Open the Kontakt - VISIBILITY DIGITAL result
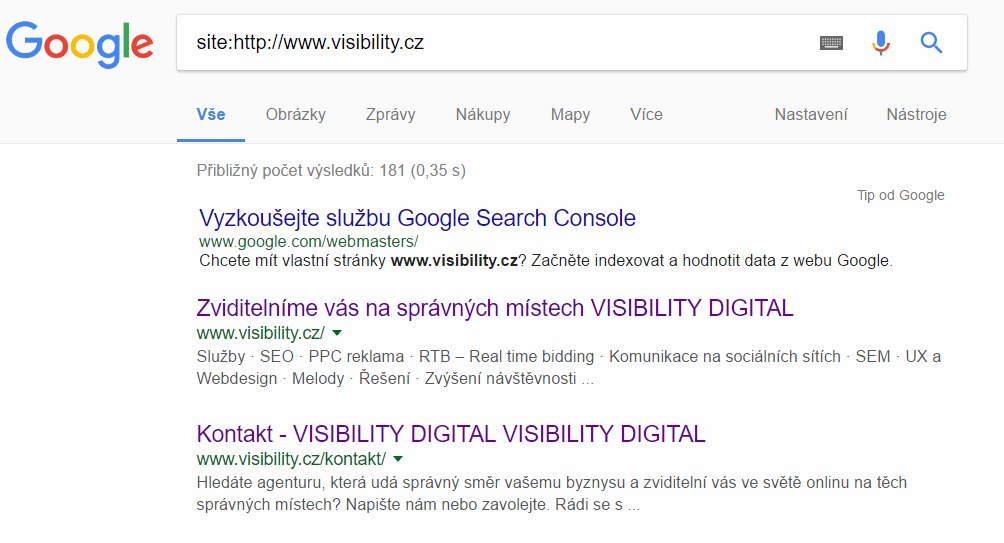 (x=451, y=434)
